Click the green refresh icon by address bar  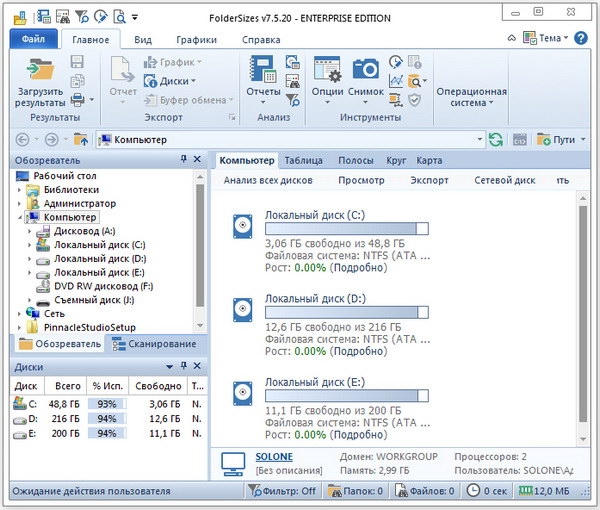coord(495,140)
